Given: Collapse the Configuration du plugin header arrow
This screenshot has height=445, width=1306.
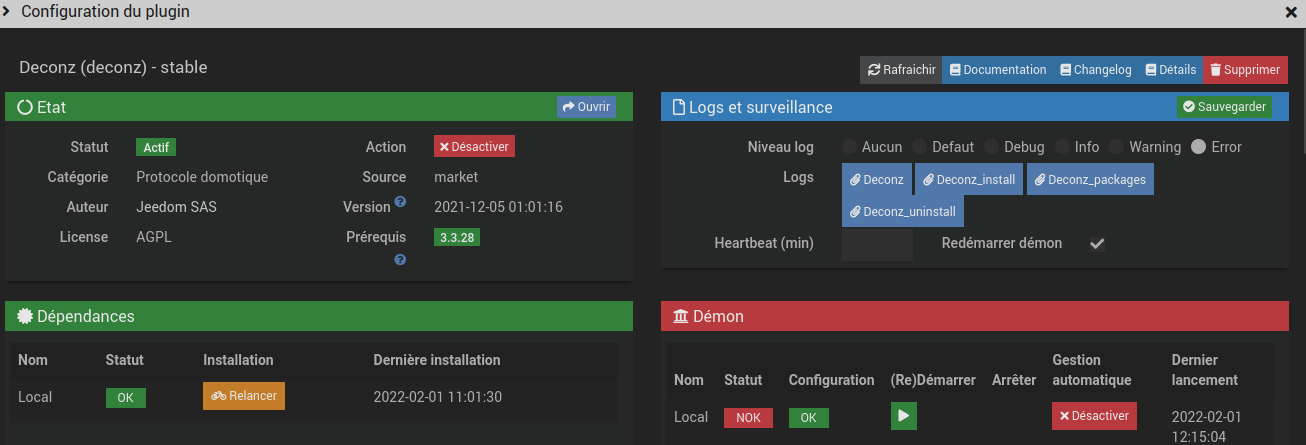Looking at the screenshot, I should [x=8, y=12].
